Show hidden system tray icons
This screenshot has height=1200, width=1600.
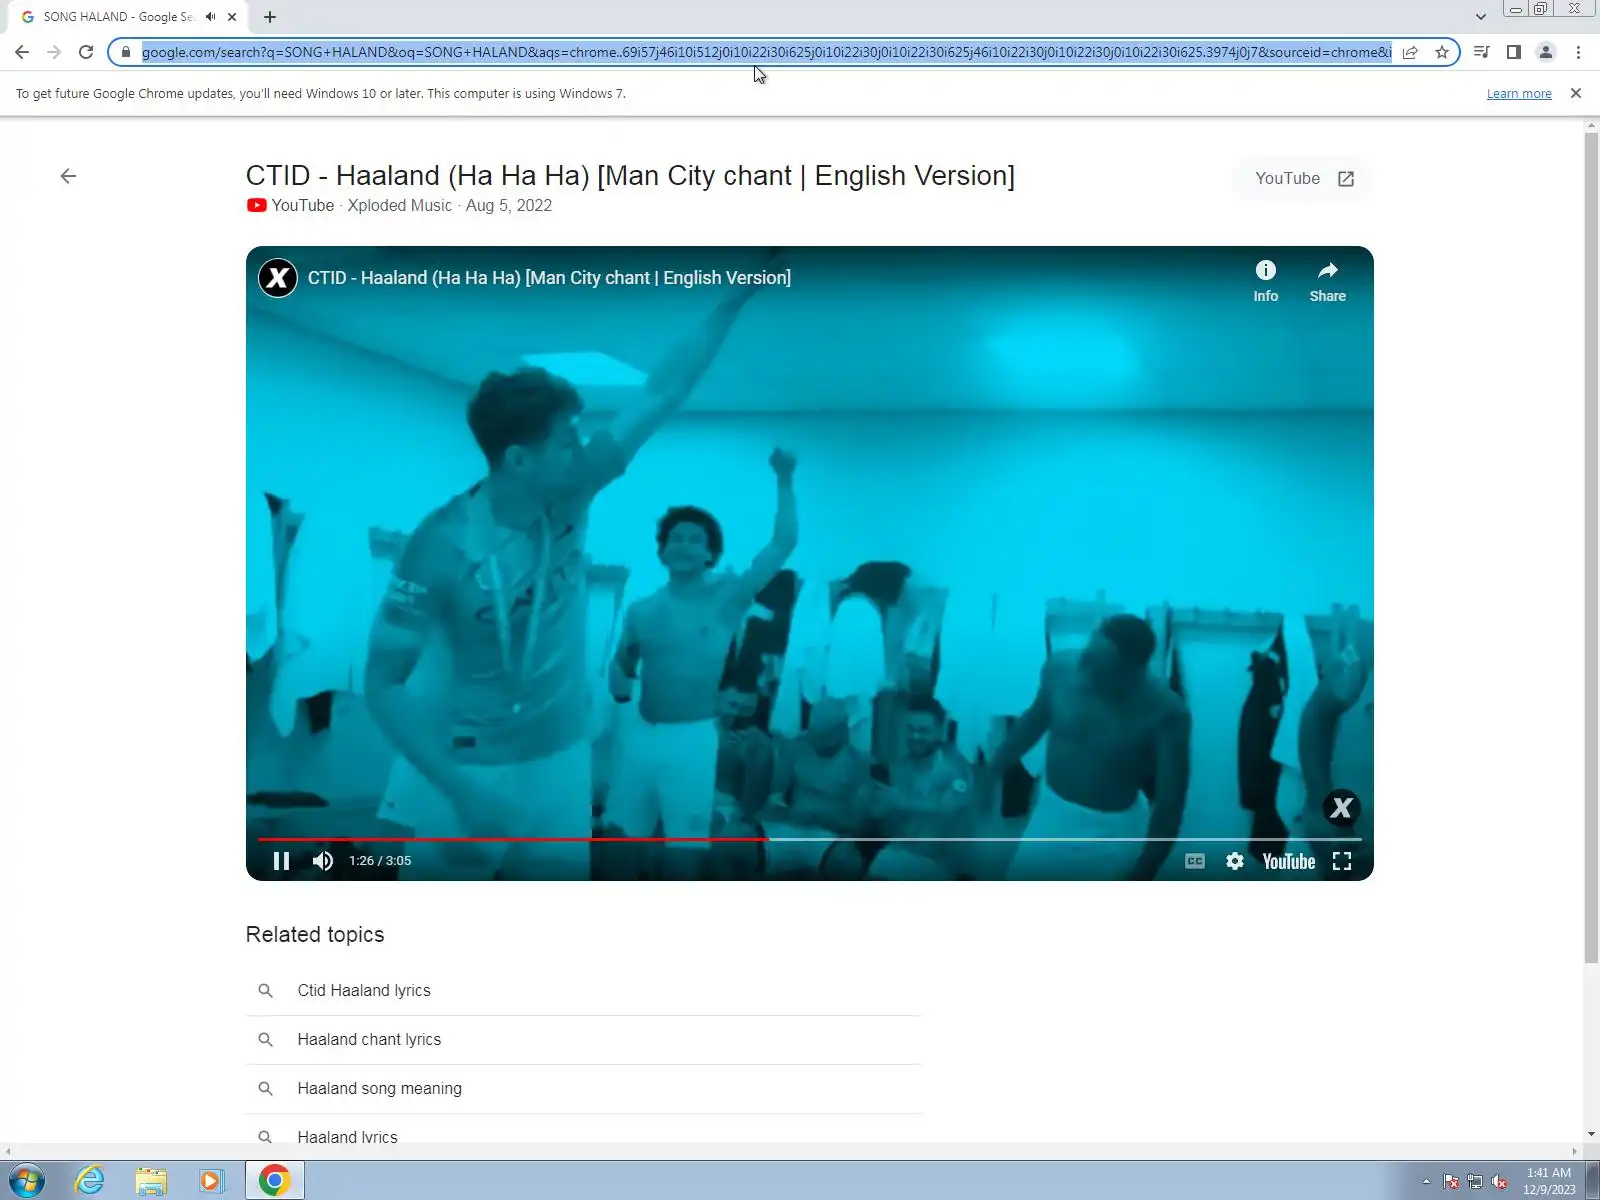[1426, 1182]
